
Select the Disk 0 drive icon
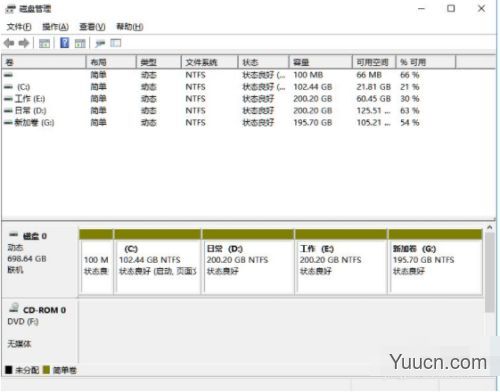(x=13, y=235)
